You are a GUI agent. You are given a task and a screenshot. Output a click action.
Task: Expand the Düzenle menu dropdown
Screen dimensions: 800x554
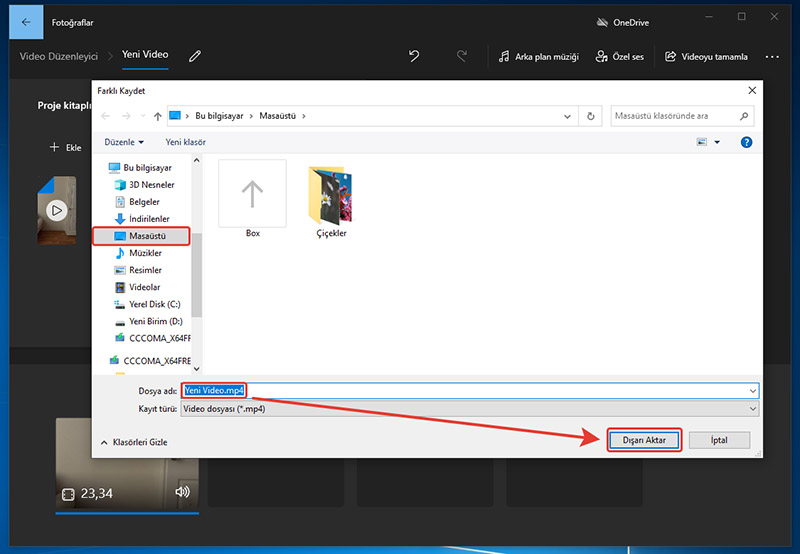point(124,143)
